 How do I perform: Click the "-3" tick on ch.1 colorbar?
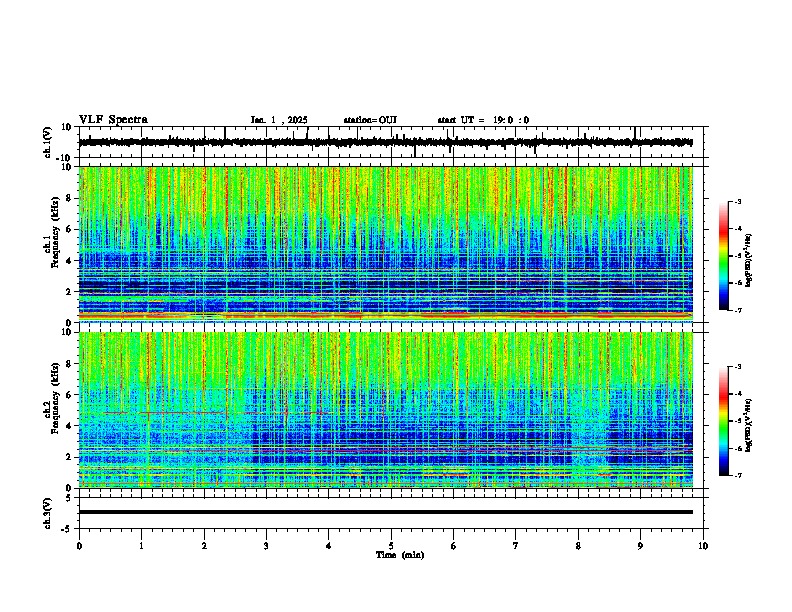(737, 201)
